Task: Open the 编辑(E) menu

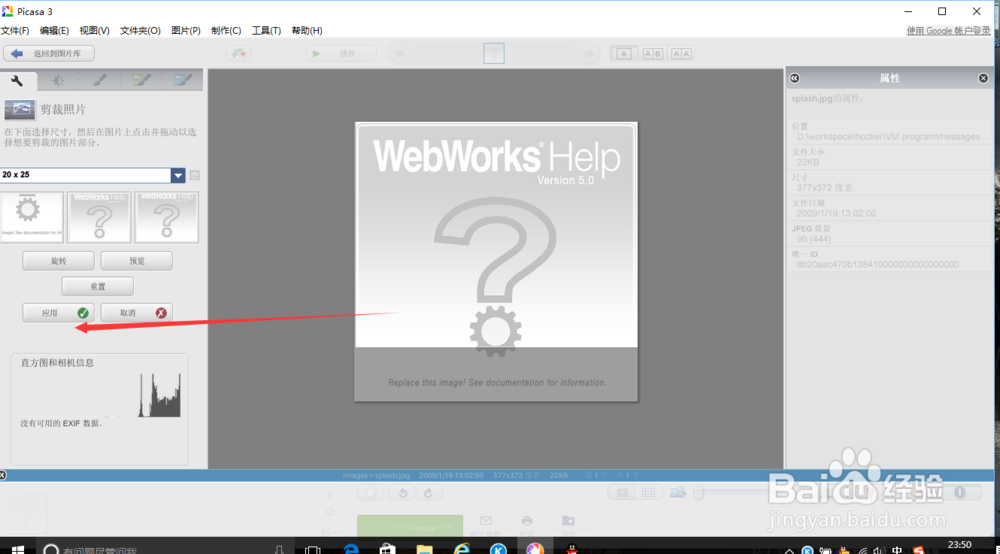Action: click(x=54, y=31)
